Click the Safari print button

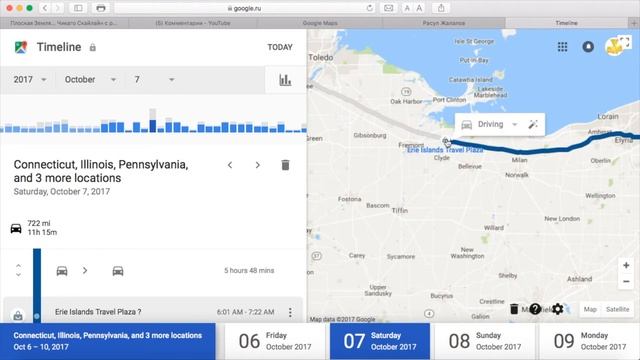pos(101,8)
